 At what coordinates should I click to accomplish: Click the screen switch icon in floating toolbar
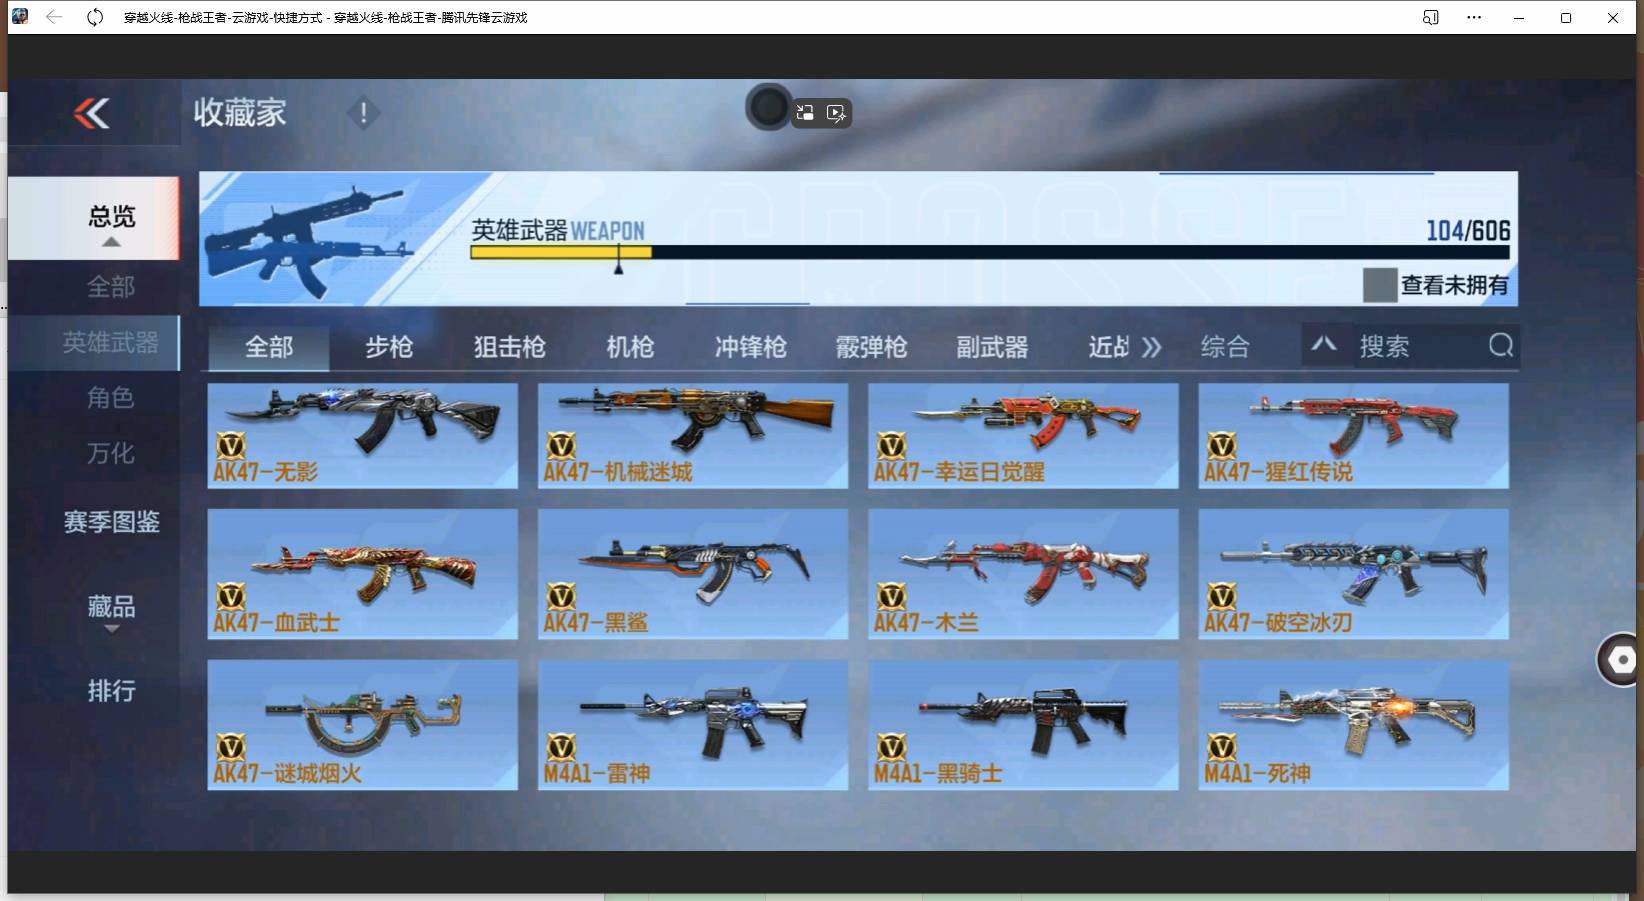(805, 113)
